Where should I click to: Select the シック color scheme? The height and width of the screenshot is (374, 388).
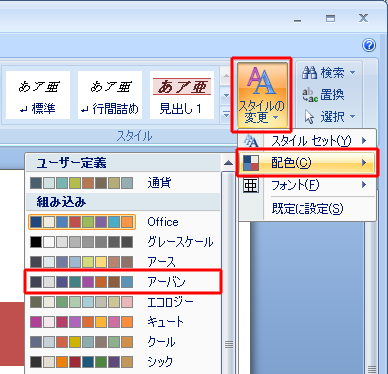click(123, 362)
